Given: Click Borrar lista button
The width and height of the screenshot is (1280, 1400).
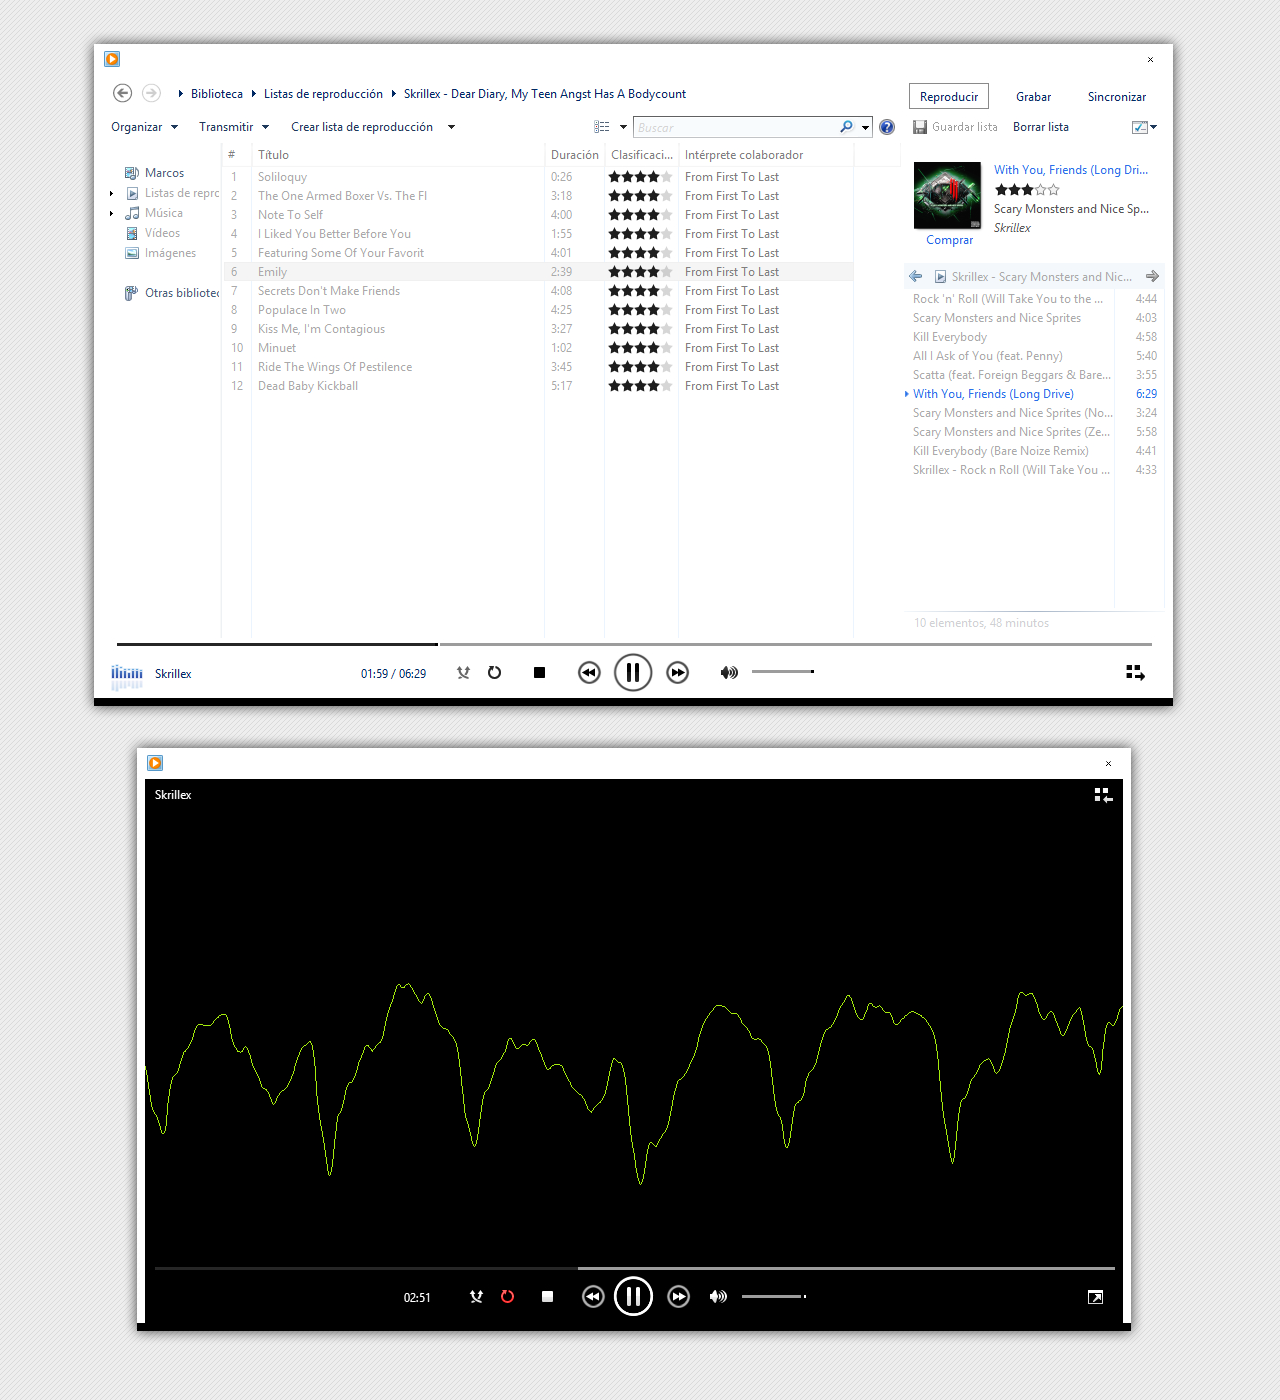Looking at the screenshot, I should (x=1041, y=127).
